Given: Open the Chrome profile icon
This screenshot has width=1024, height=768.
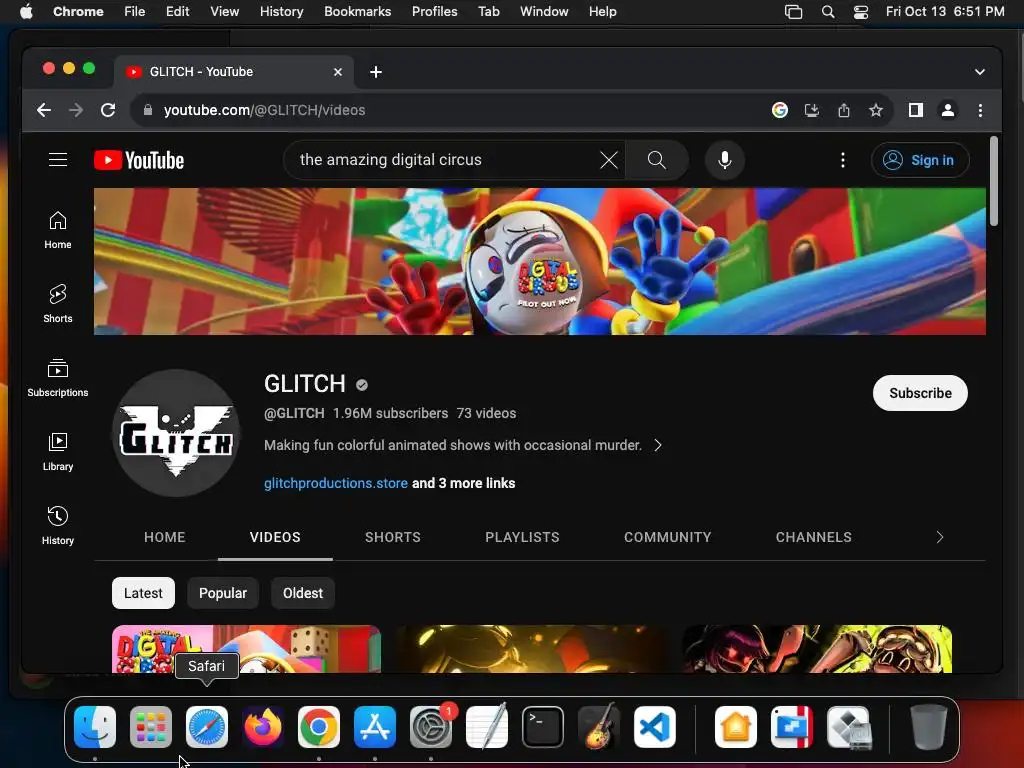Looking at the screenshot, I should pyautogui.click(x=948, y=110).
